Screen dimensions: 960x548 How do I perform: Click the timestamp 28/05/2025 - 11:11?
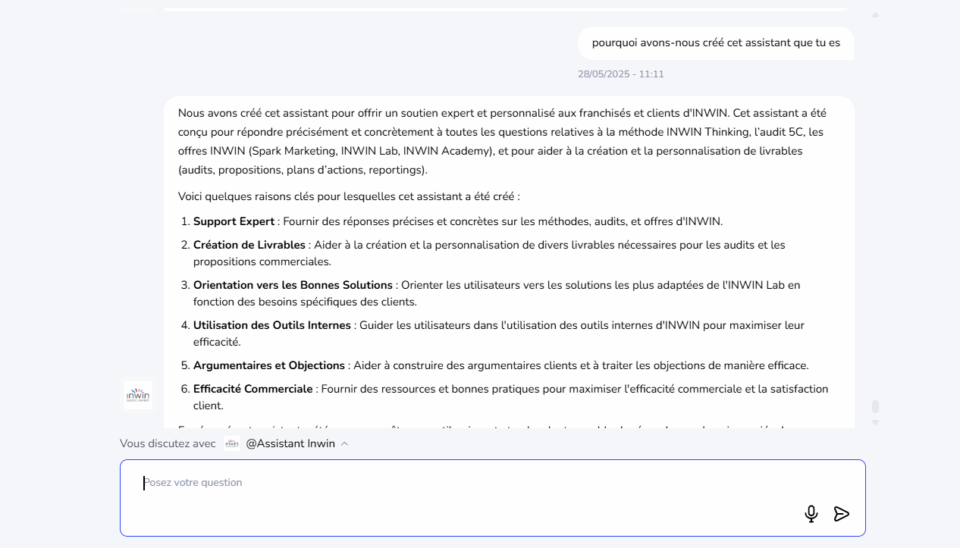621,74
